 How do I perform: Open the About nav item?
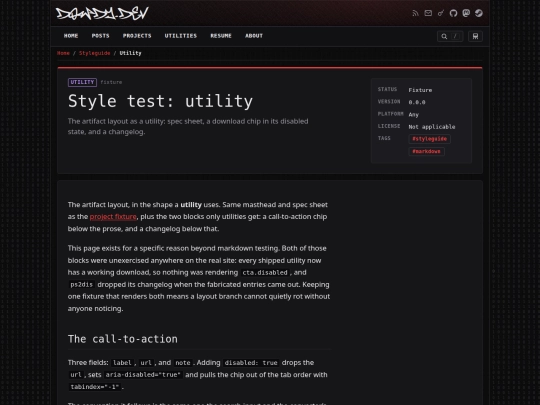click(x=254, y=36)
